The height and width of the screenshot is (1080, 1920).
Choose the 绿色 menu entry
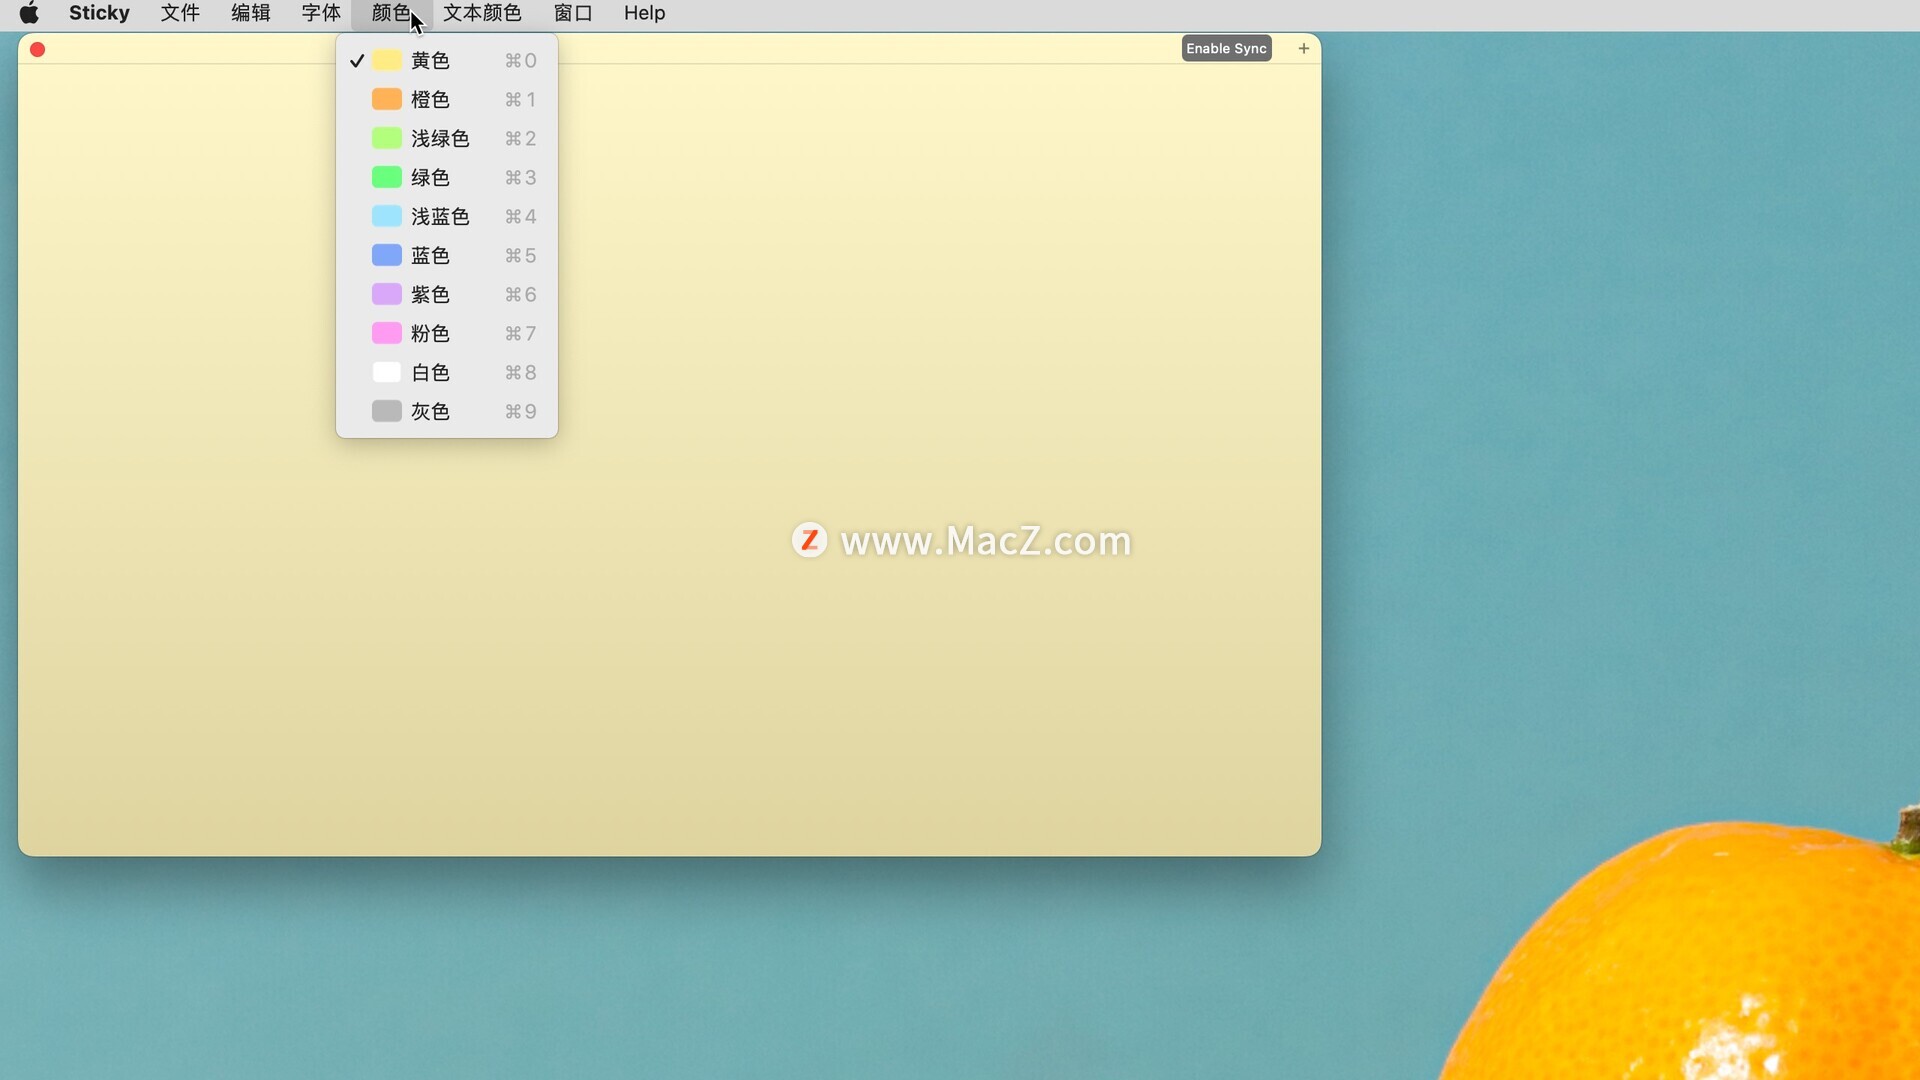click(447, 178)
